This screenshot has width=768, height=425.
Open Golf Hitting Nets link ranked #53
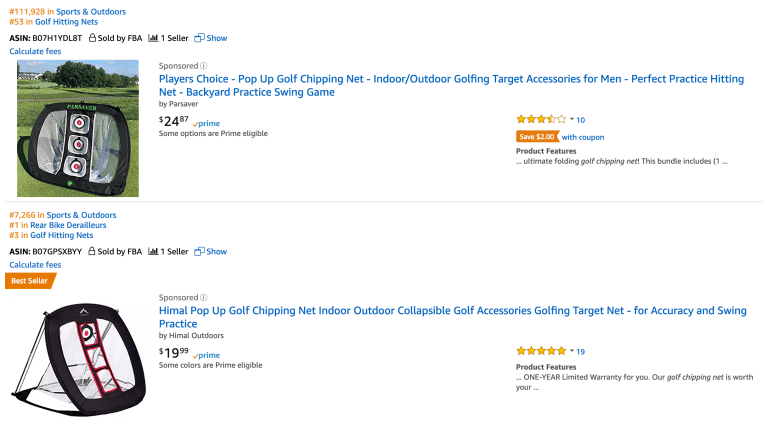click(x=66, y=22)
